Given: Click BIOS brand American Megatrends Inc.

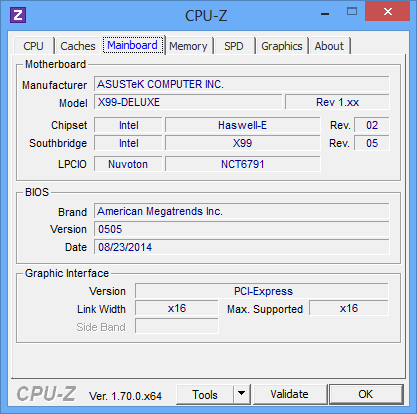Looking at the screenshot, I should pos(242,211).
